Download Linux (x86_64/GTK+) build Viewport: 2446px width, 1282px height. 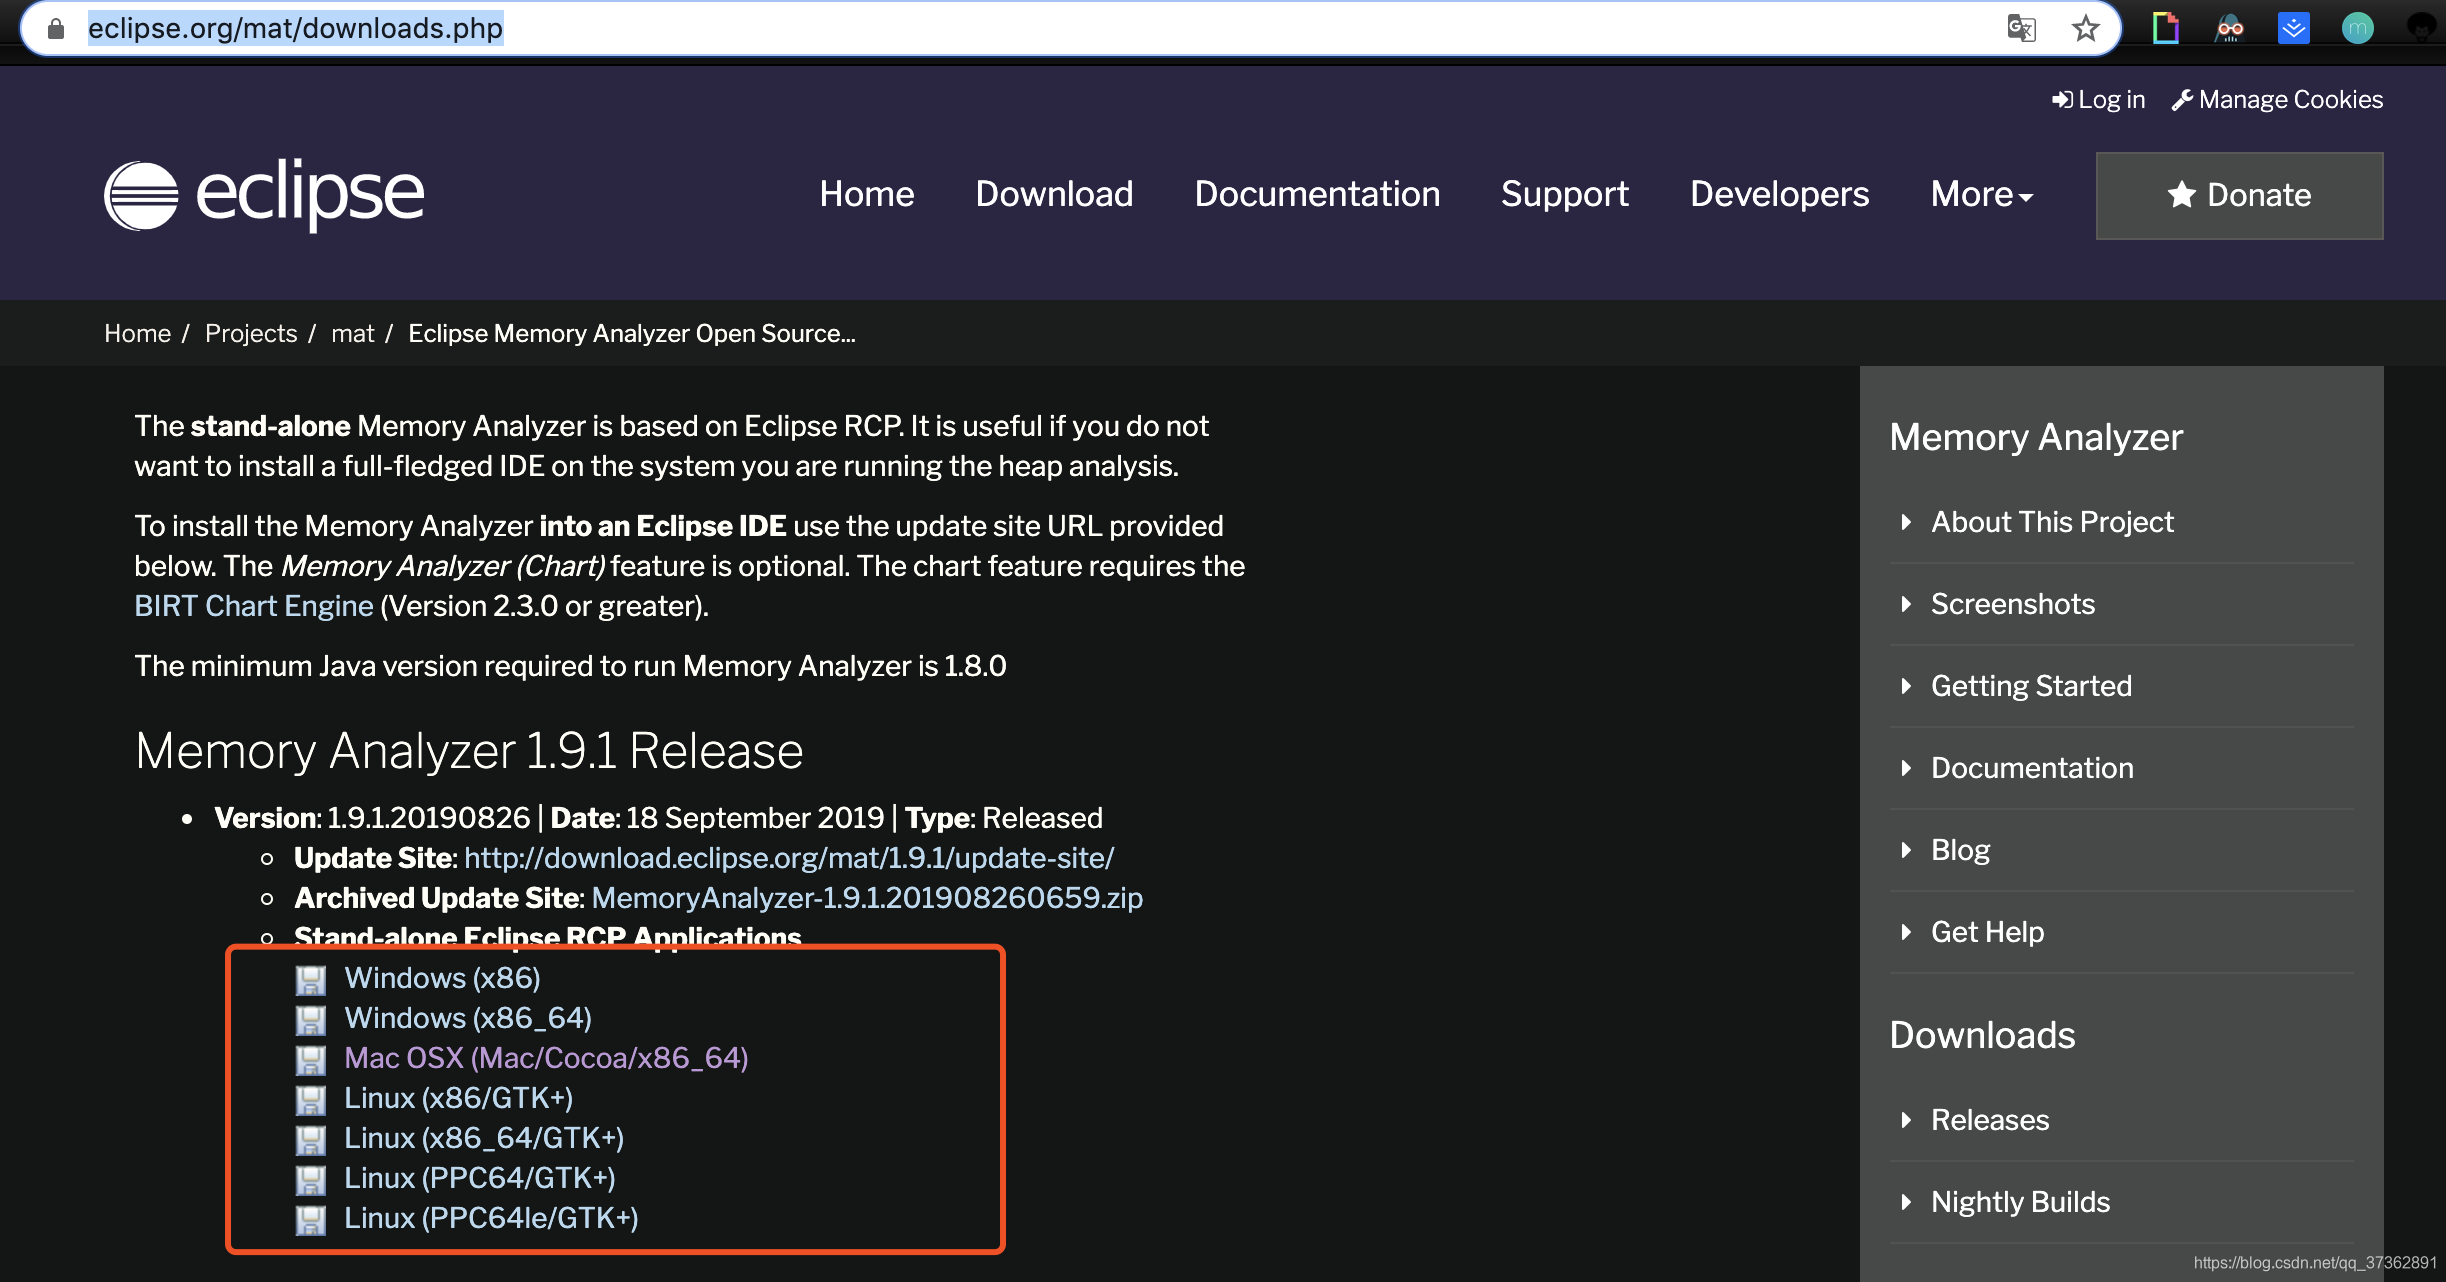point(484,1138)
